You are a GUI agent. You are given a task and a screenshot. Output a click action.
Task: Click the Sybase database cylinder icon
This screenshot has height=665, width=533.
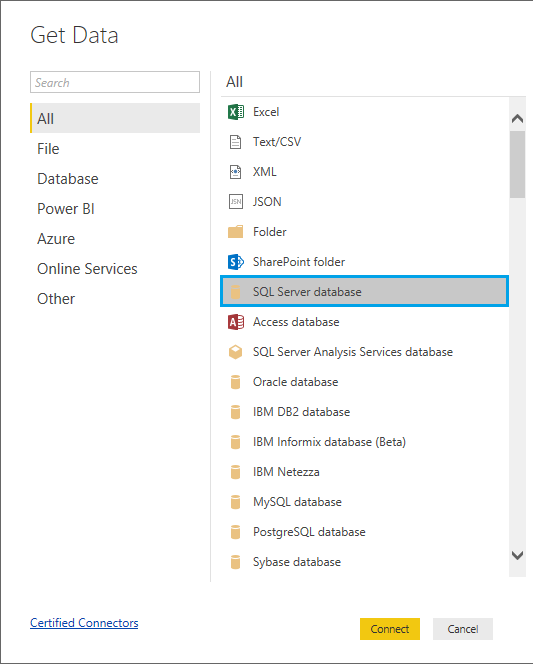[x=235, y=562]
